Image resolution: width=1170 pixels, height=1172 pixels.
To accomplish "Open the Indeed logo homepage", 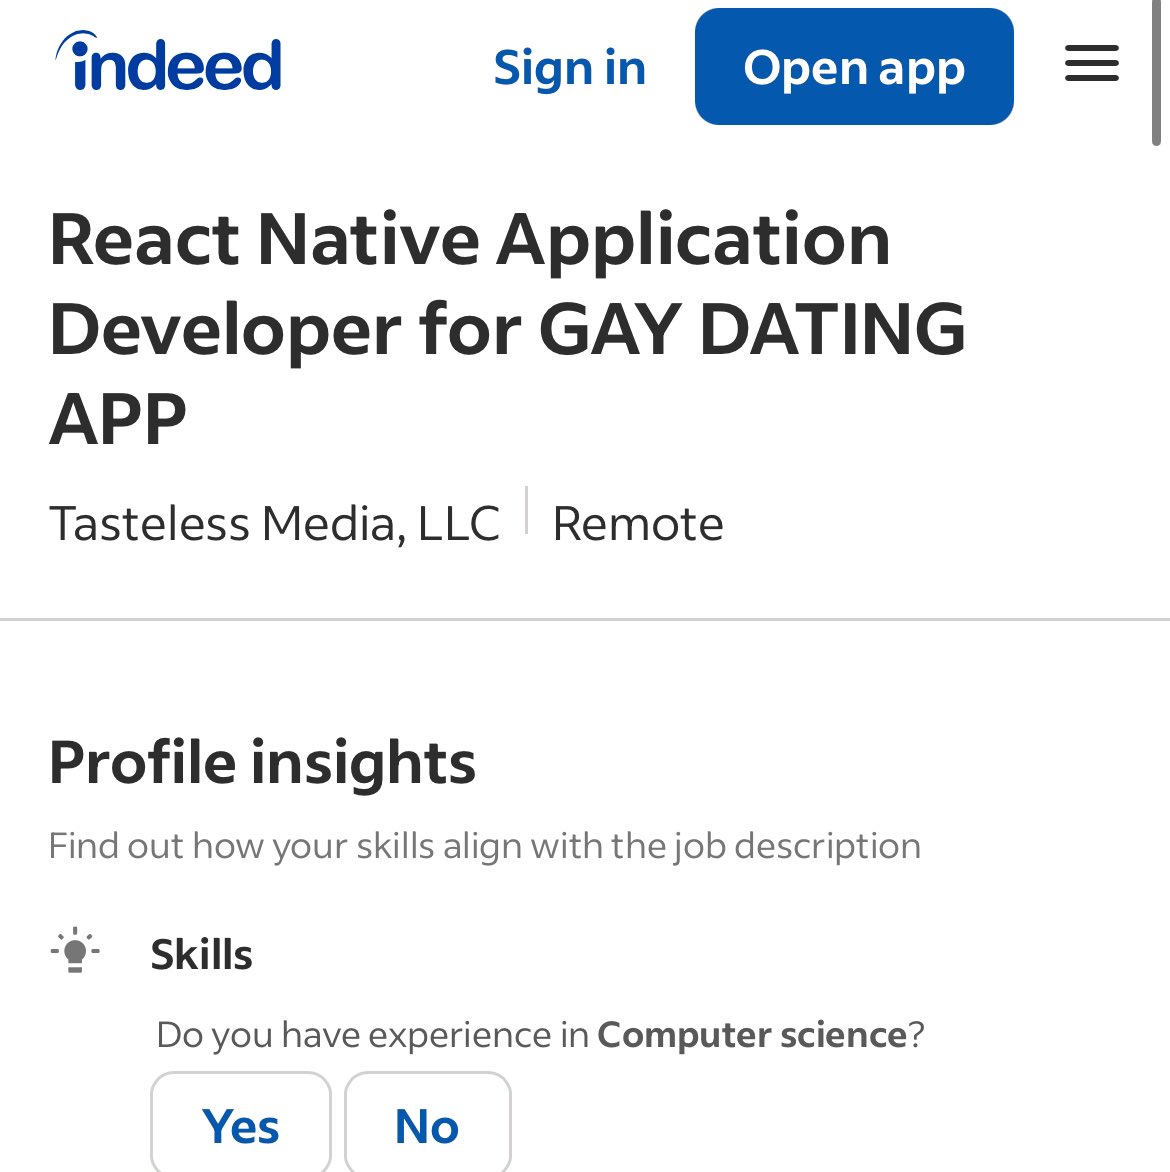I will pyautogui.click(x=168, y=62).
